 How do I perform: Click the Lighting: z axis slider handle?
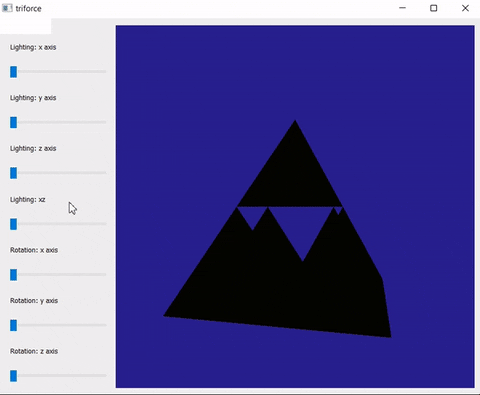[x=13, y=173]
